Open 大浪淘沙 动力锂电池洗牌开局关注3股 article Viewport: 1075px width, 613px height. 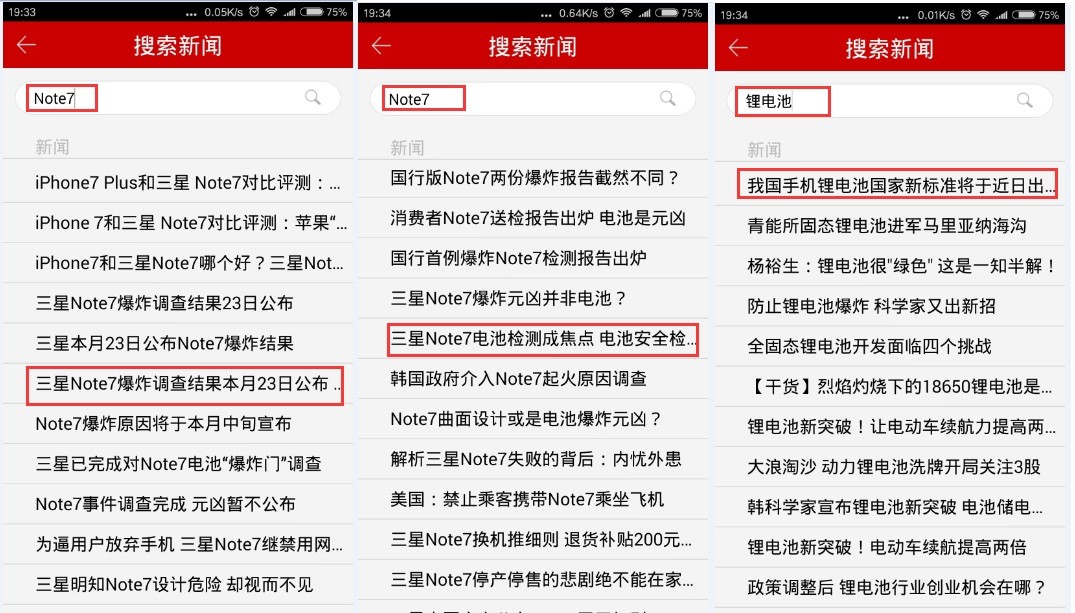tap(890, 467)
